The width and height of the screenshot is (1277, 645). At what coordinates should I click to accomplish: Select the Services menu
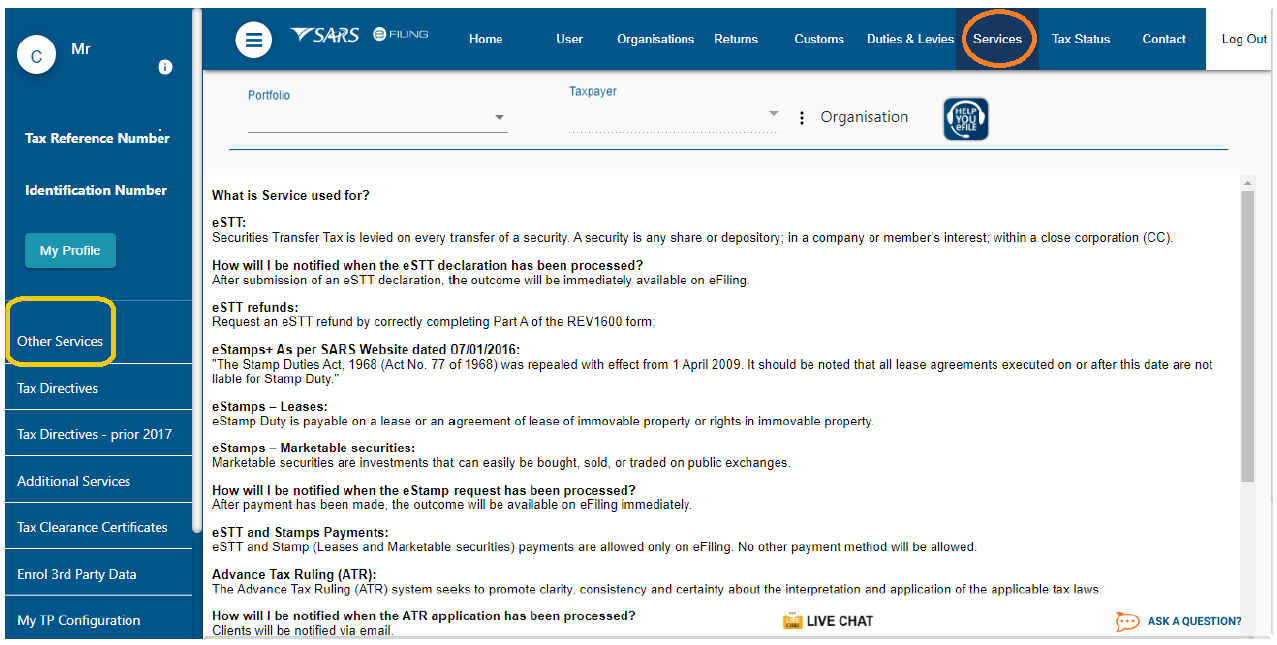(997, 39)
